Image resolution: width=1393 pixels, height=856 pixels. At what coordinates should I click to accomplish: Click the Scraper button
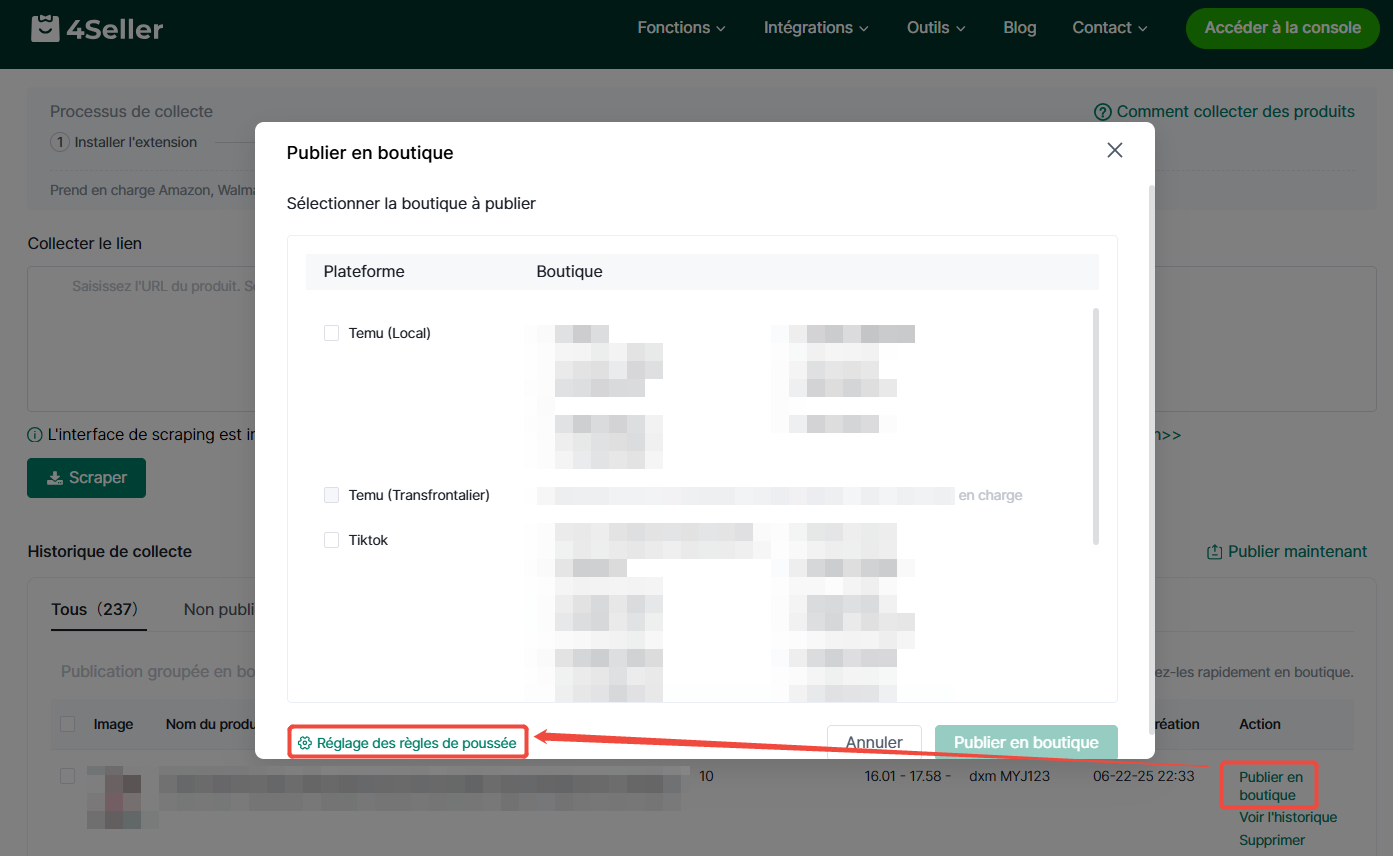(x=86, y=478)
